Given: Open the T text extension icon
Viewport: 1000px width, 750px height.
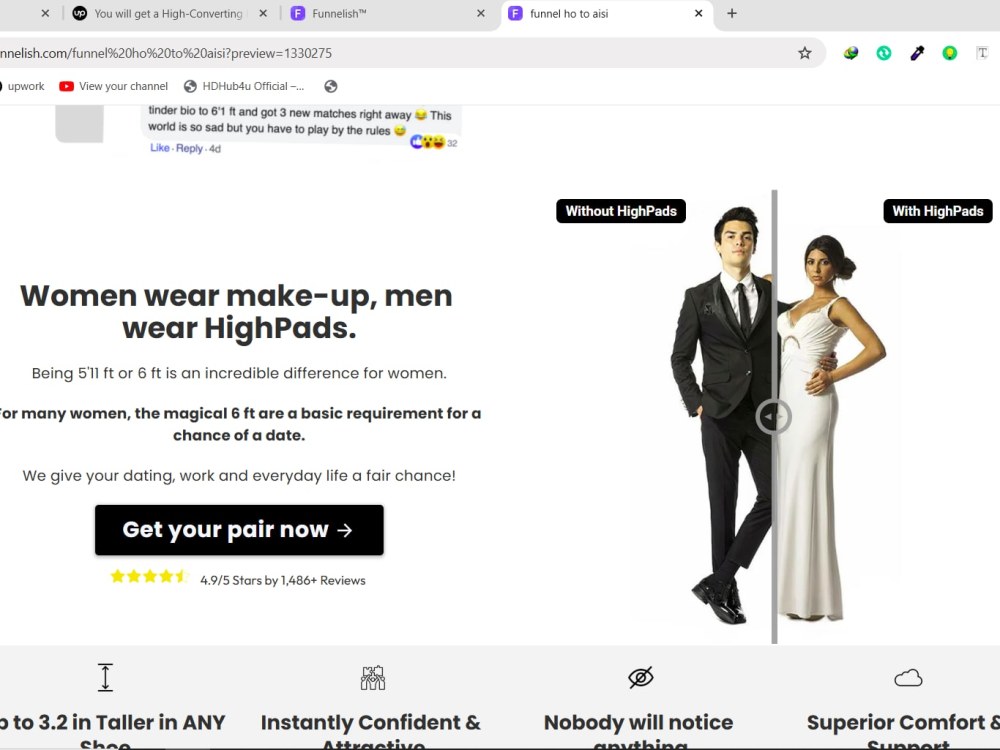Looking at the screenshot, I should pos(982,53).
